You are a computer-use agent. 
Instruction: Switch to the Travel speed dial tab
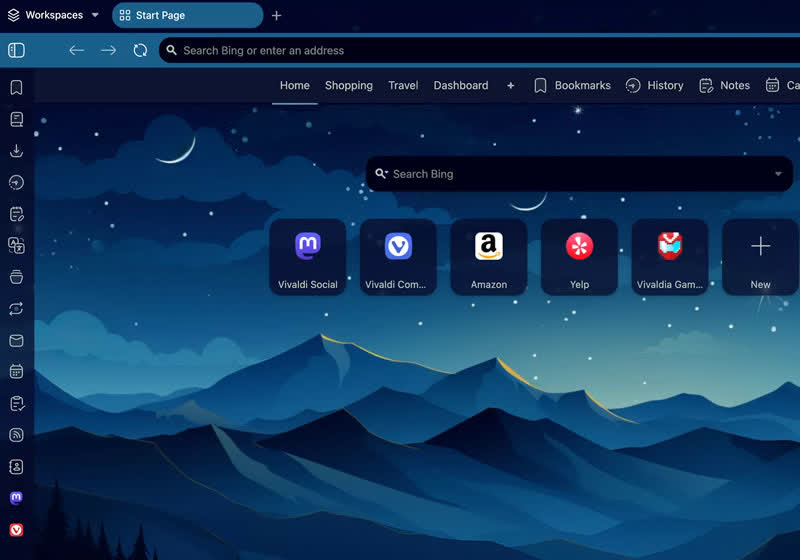403,86
